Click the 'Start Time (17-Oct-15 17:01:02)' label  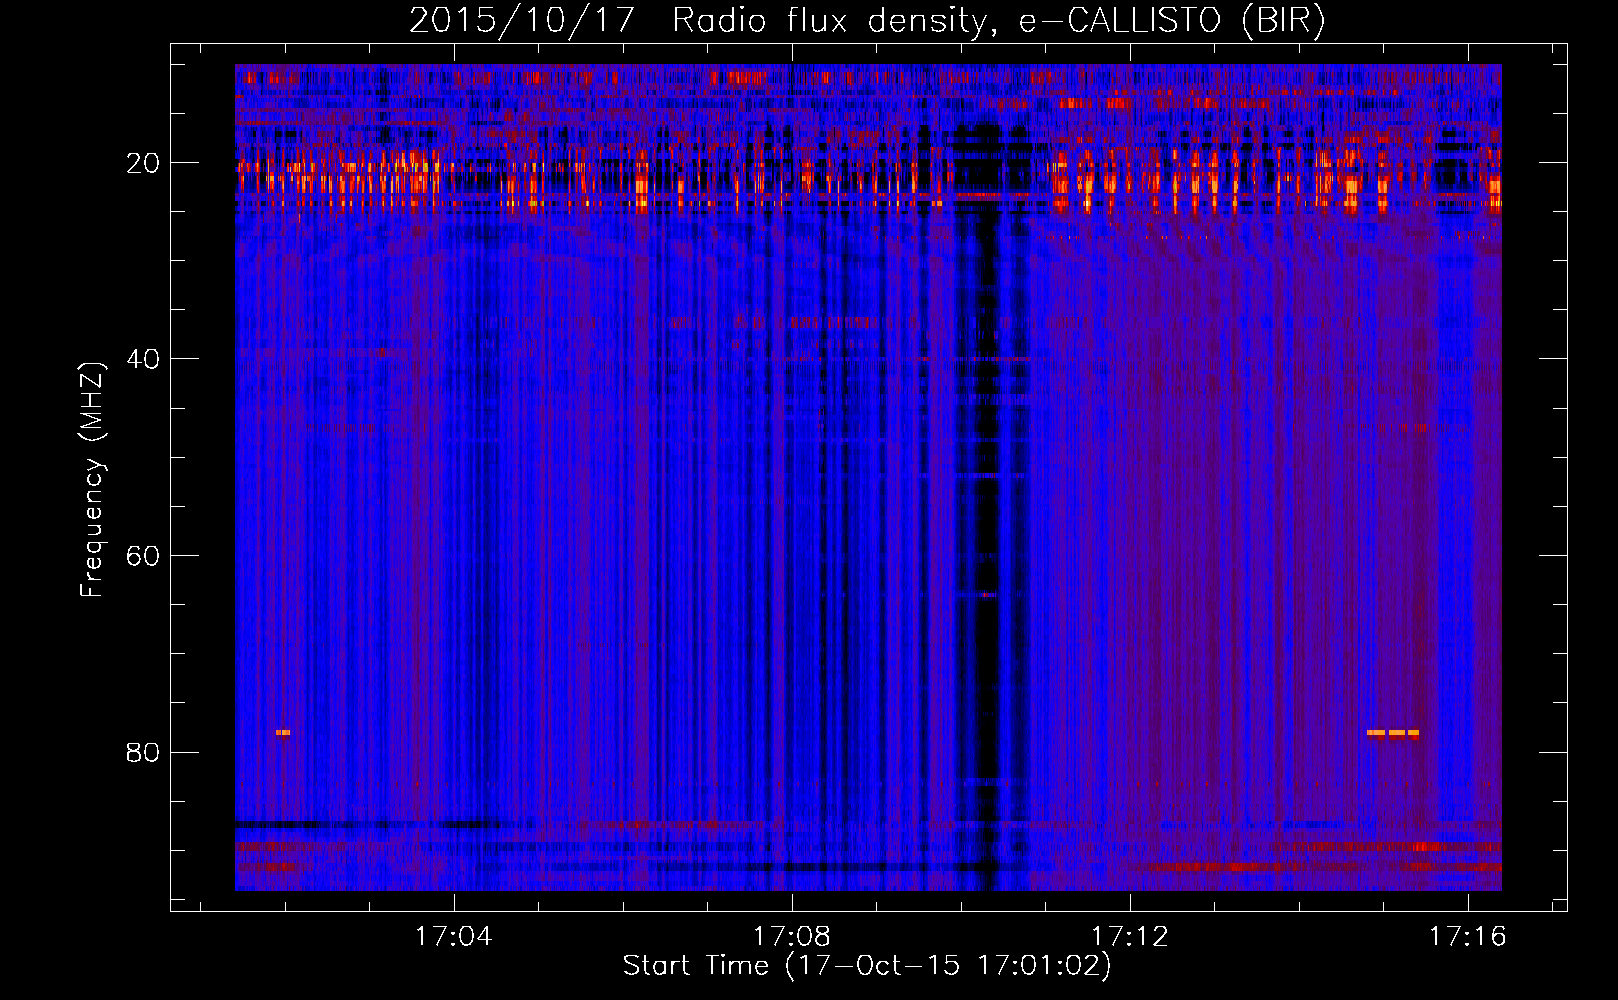coord(867,965)
